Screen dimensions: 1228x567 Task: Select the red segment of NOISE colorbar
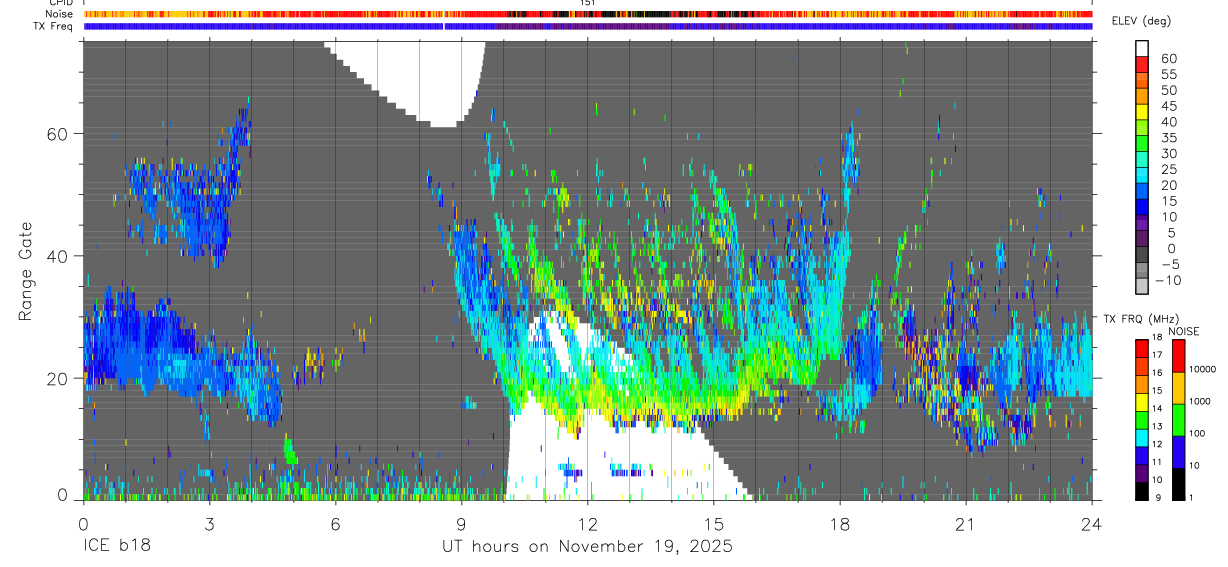pyautogui.click(x=1178, y=356)
